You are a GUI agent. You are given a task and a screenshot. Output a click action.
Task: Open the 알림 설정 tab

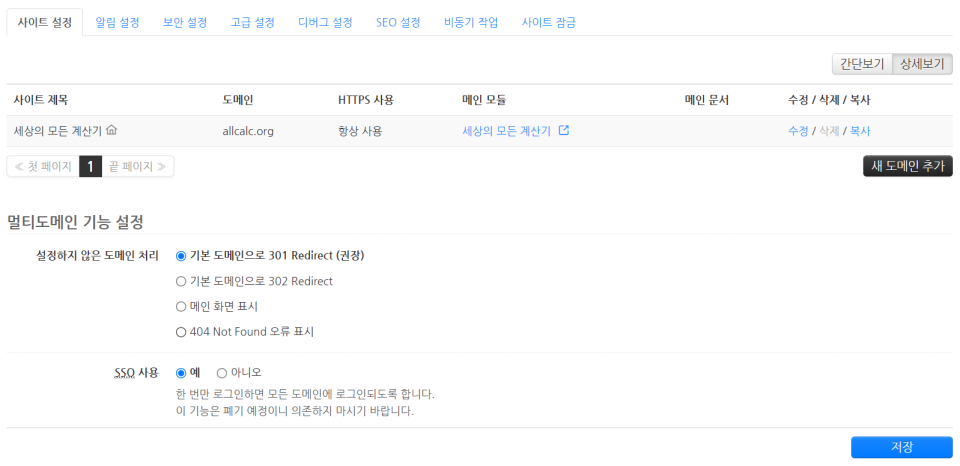[117, 22]
